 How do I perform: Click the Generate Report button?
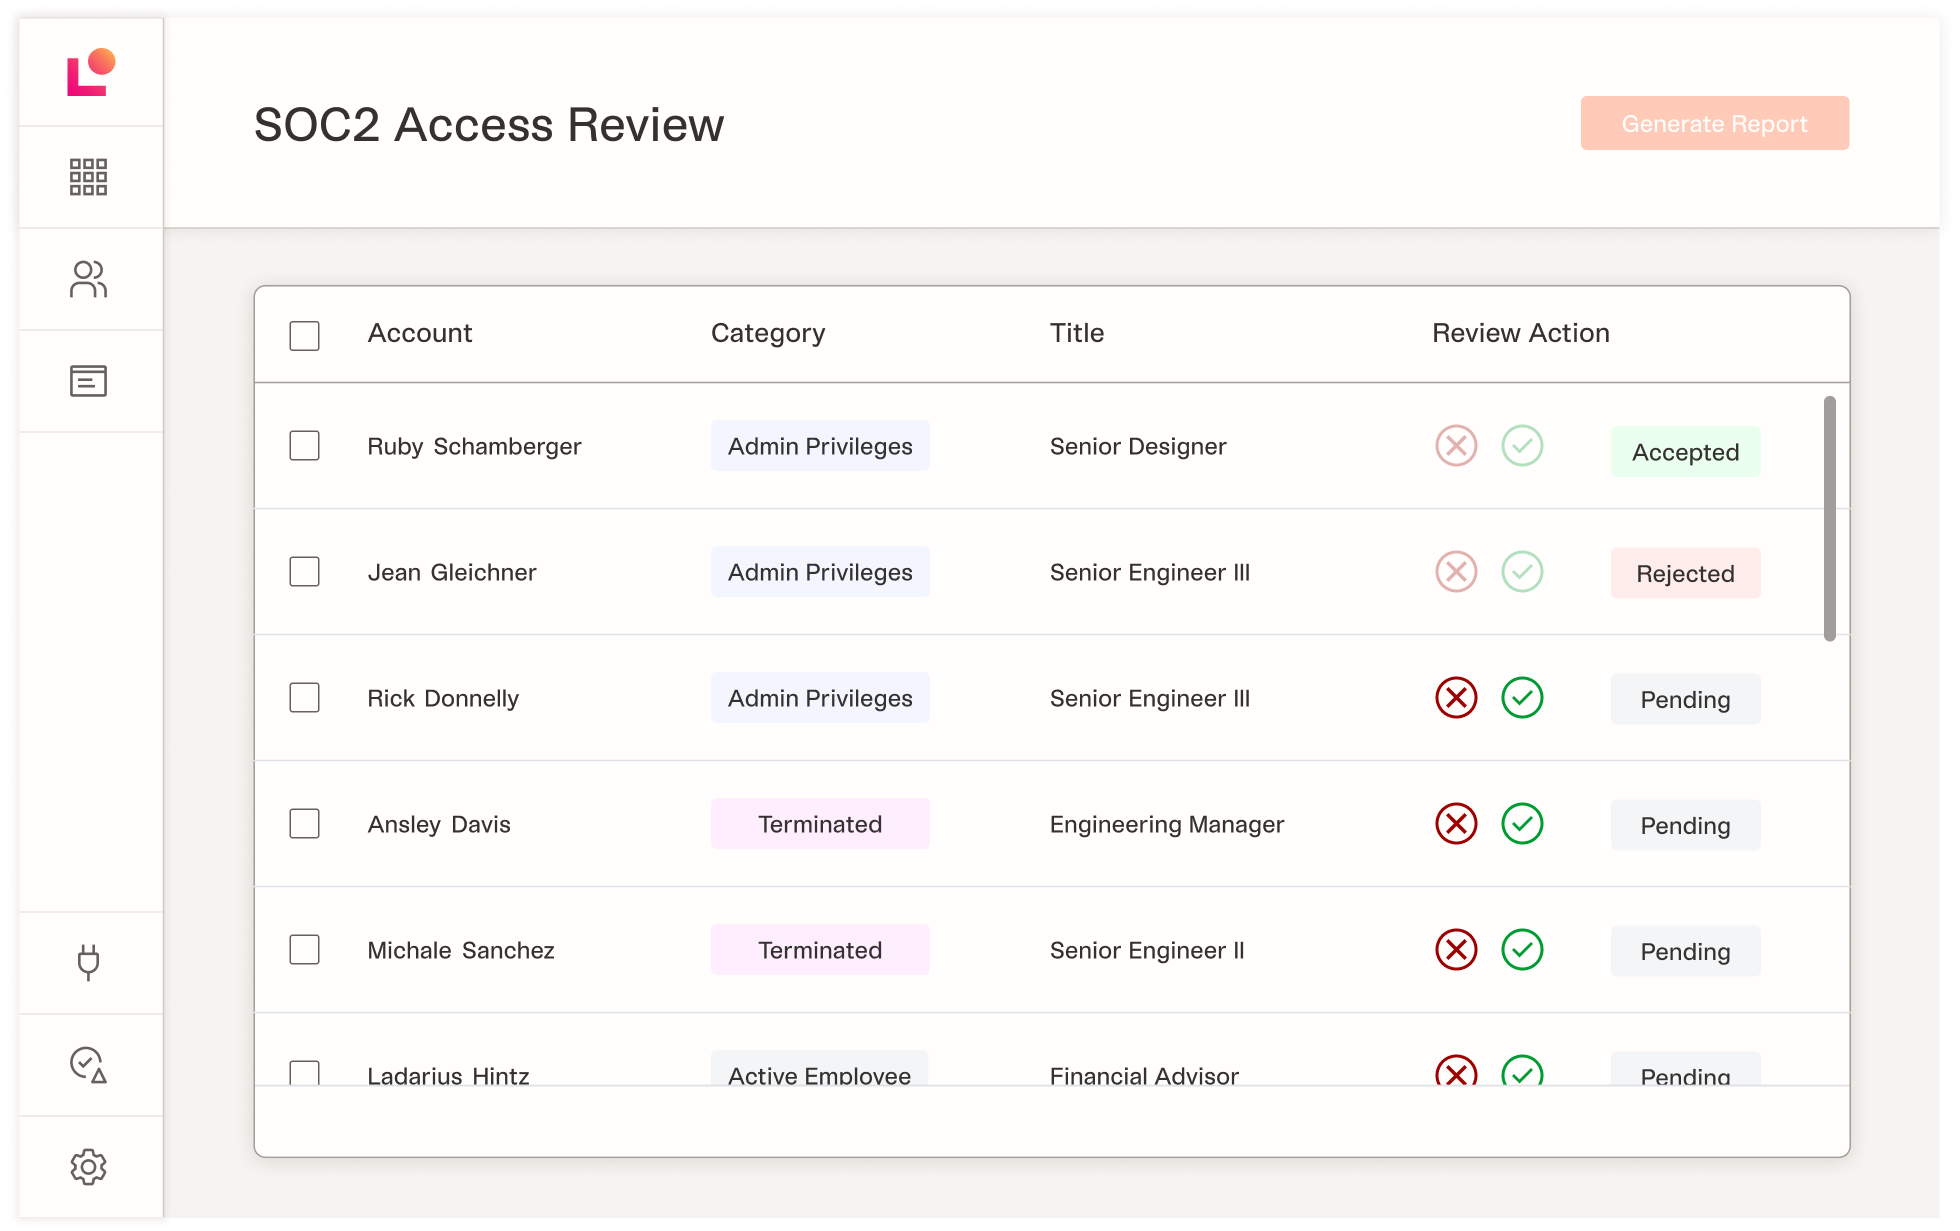[x=1714, y=124]
